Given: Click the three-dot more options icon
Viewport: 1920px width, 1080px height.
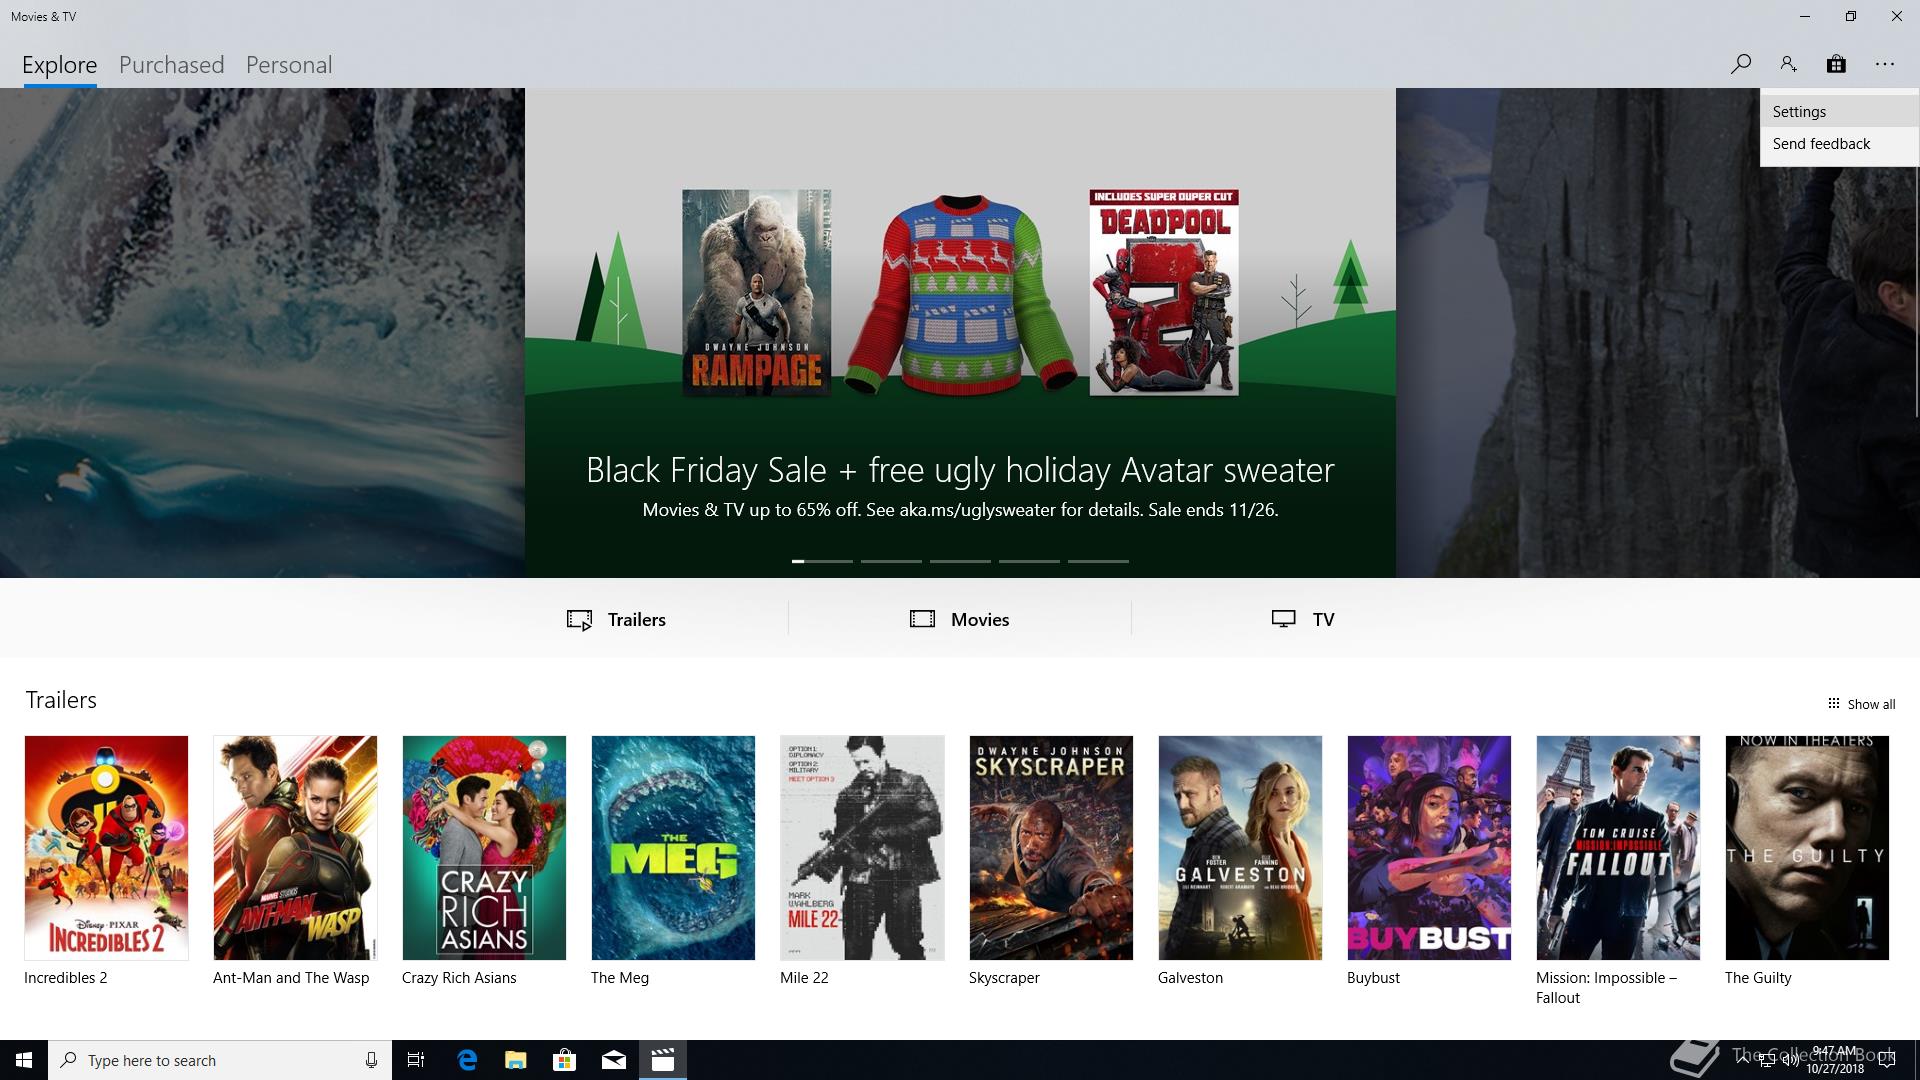Looking at the screenshot, I should (x=1885, y=64).
